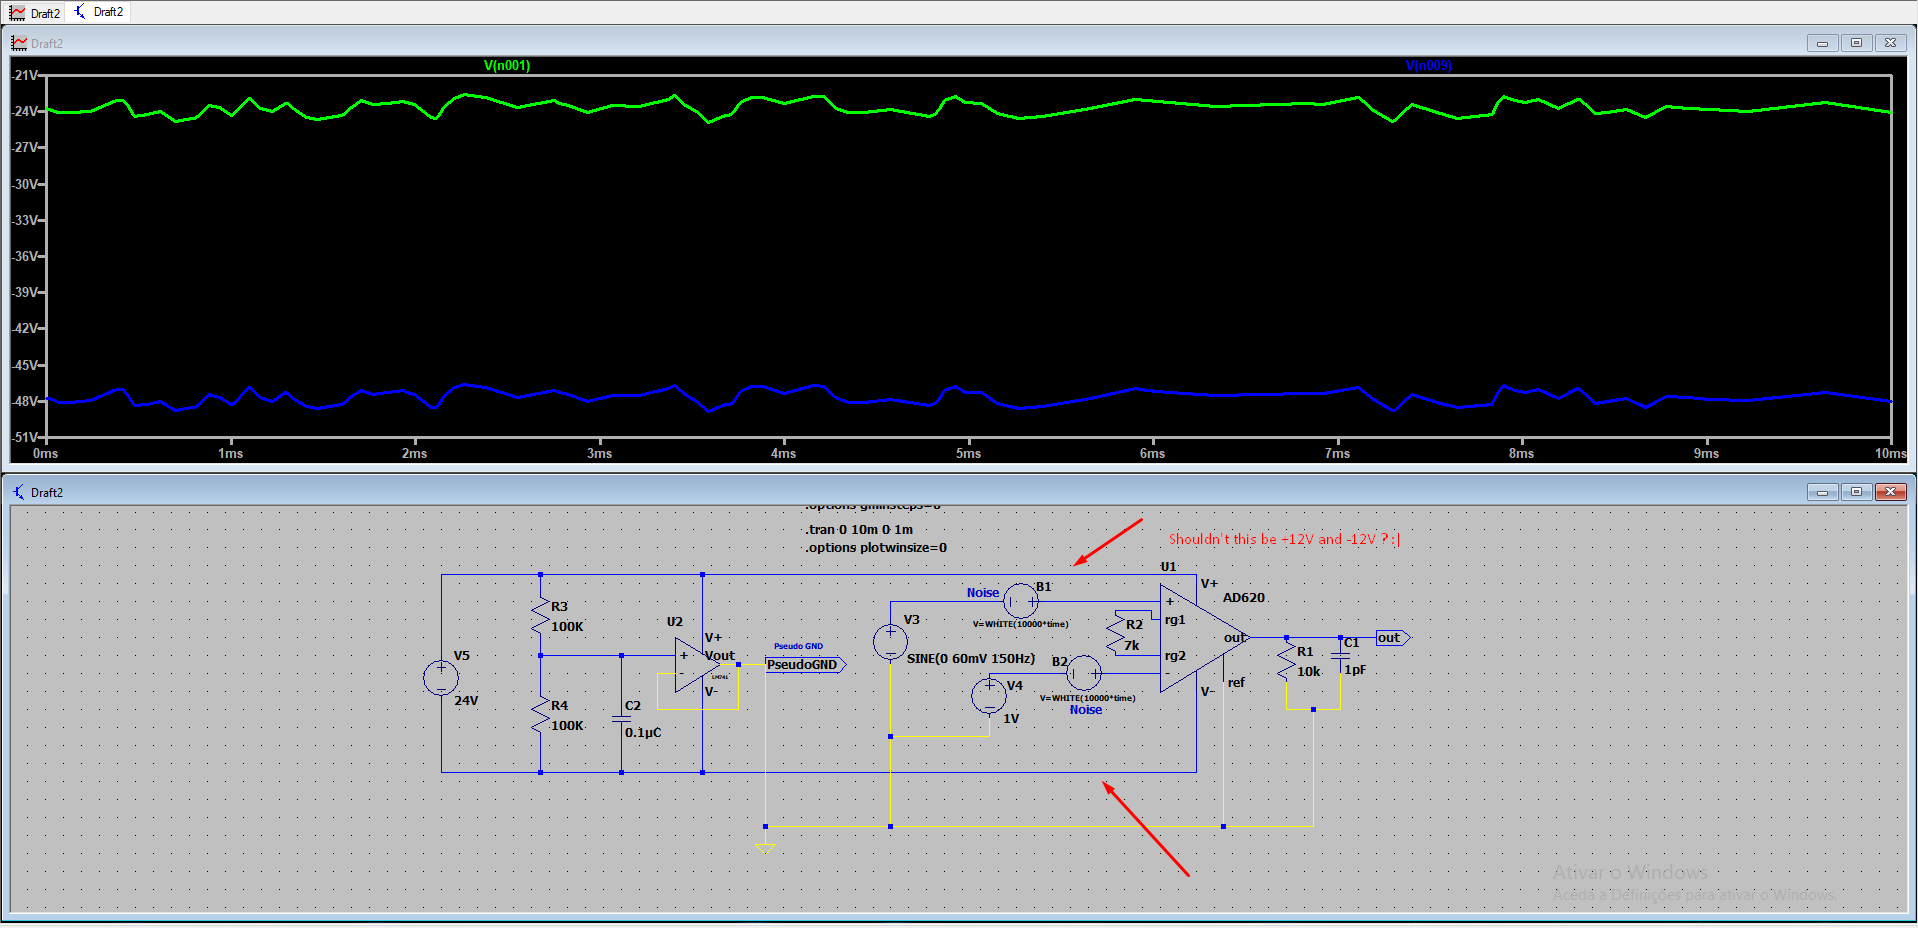Screen dimensions: 1918x928
Task: Switch to the Draft2 schematic tab
Action: point(98,12)
